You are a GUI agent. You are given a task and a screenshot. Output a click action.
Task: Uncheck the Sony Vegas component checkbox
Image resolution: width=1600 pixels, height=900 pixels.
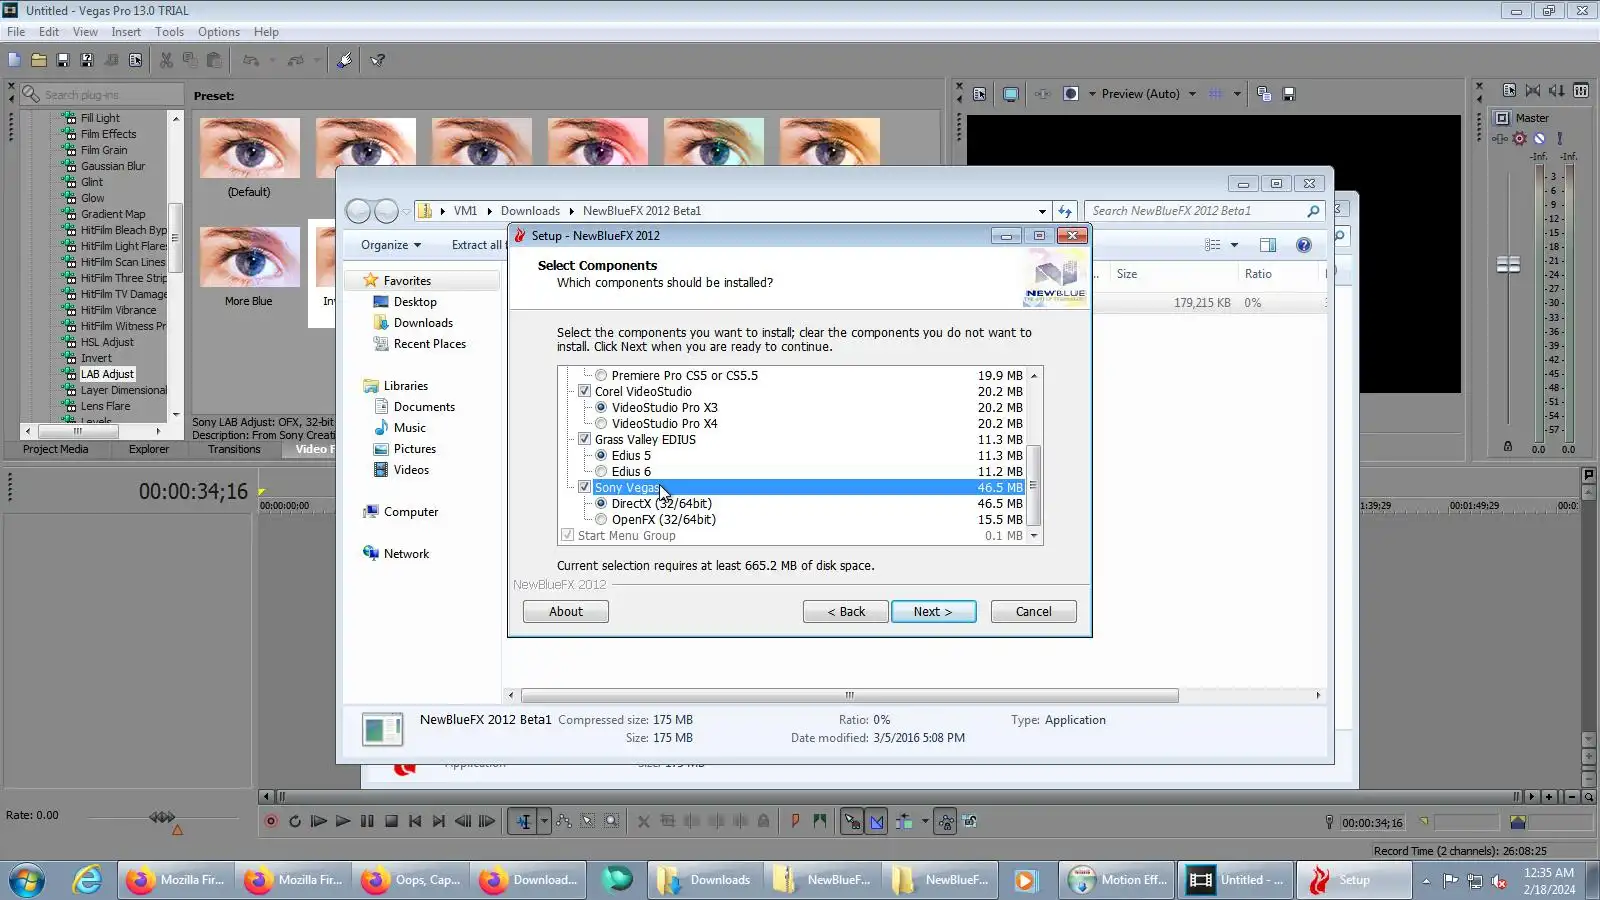pyautogui.click(x=585, y=488)
